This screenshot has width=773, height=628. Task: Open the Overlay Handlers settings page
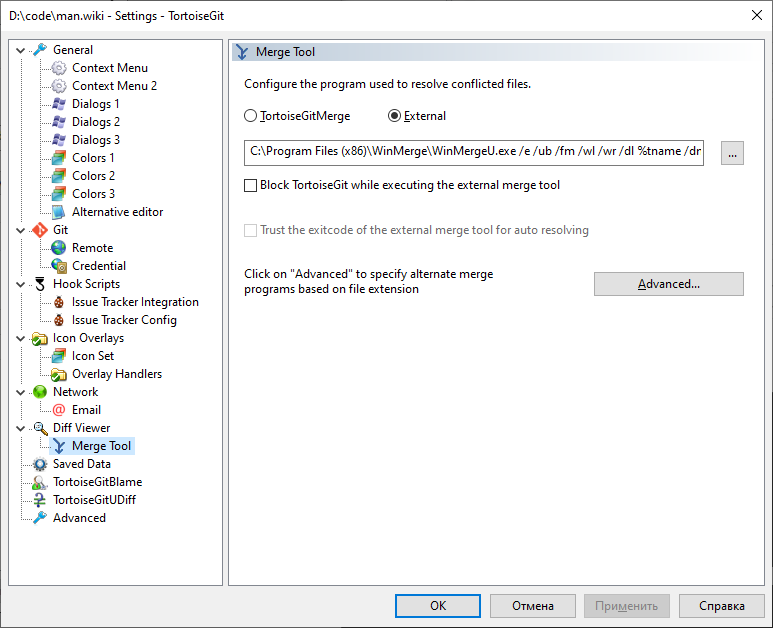coord(116,374)
